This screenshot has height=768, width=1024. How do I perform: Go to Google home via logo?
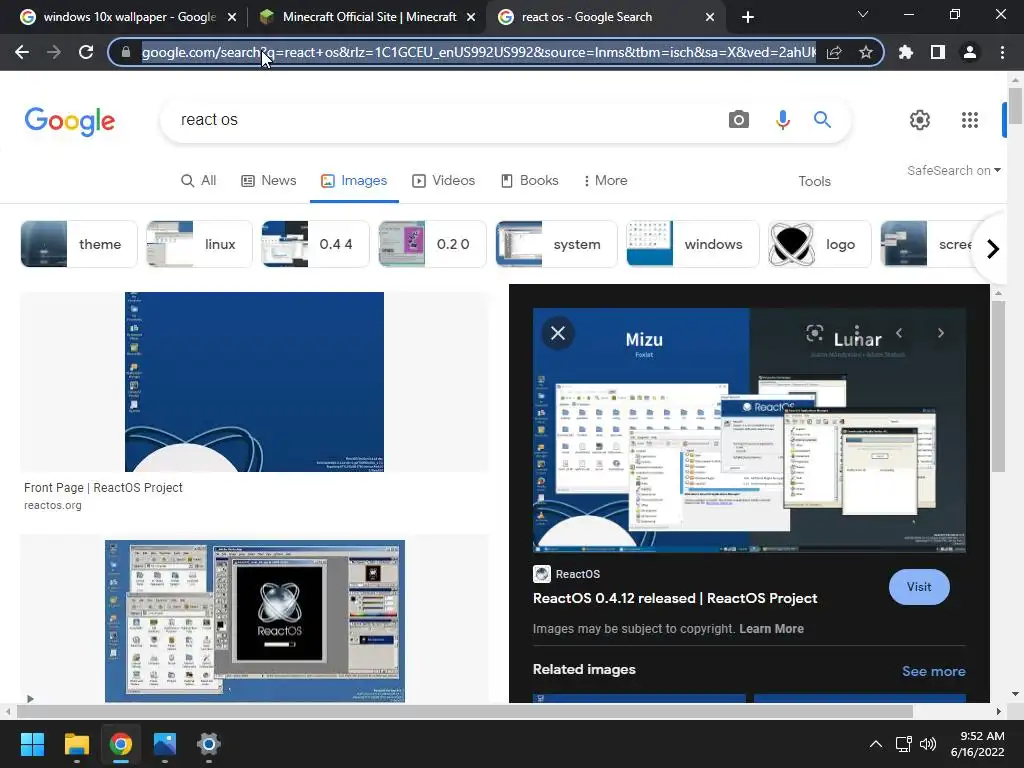70,121
